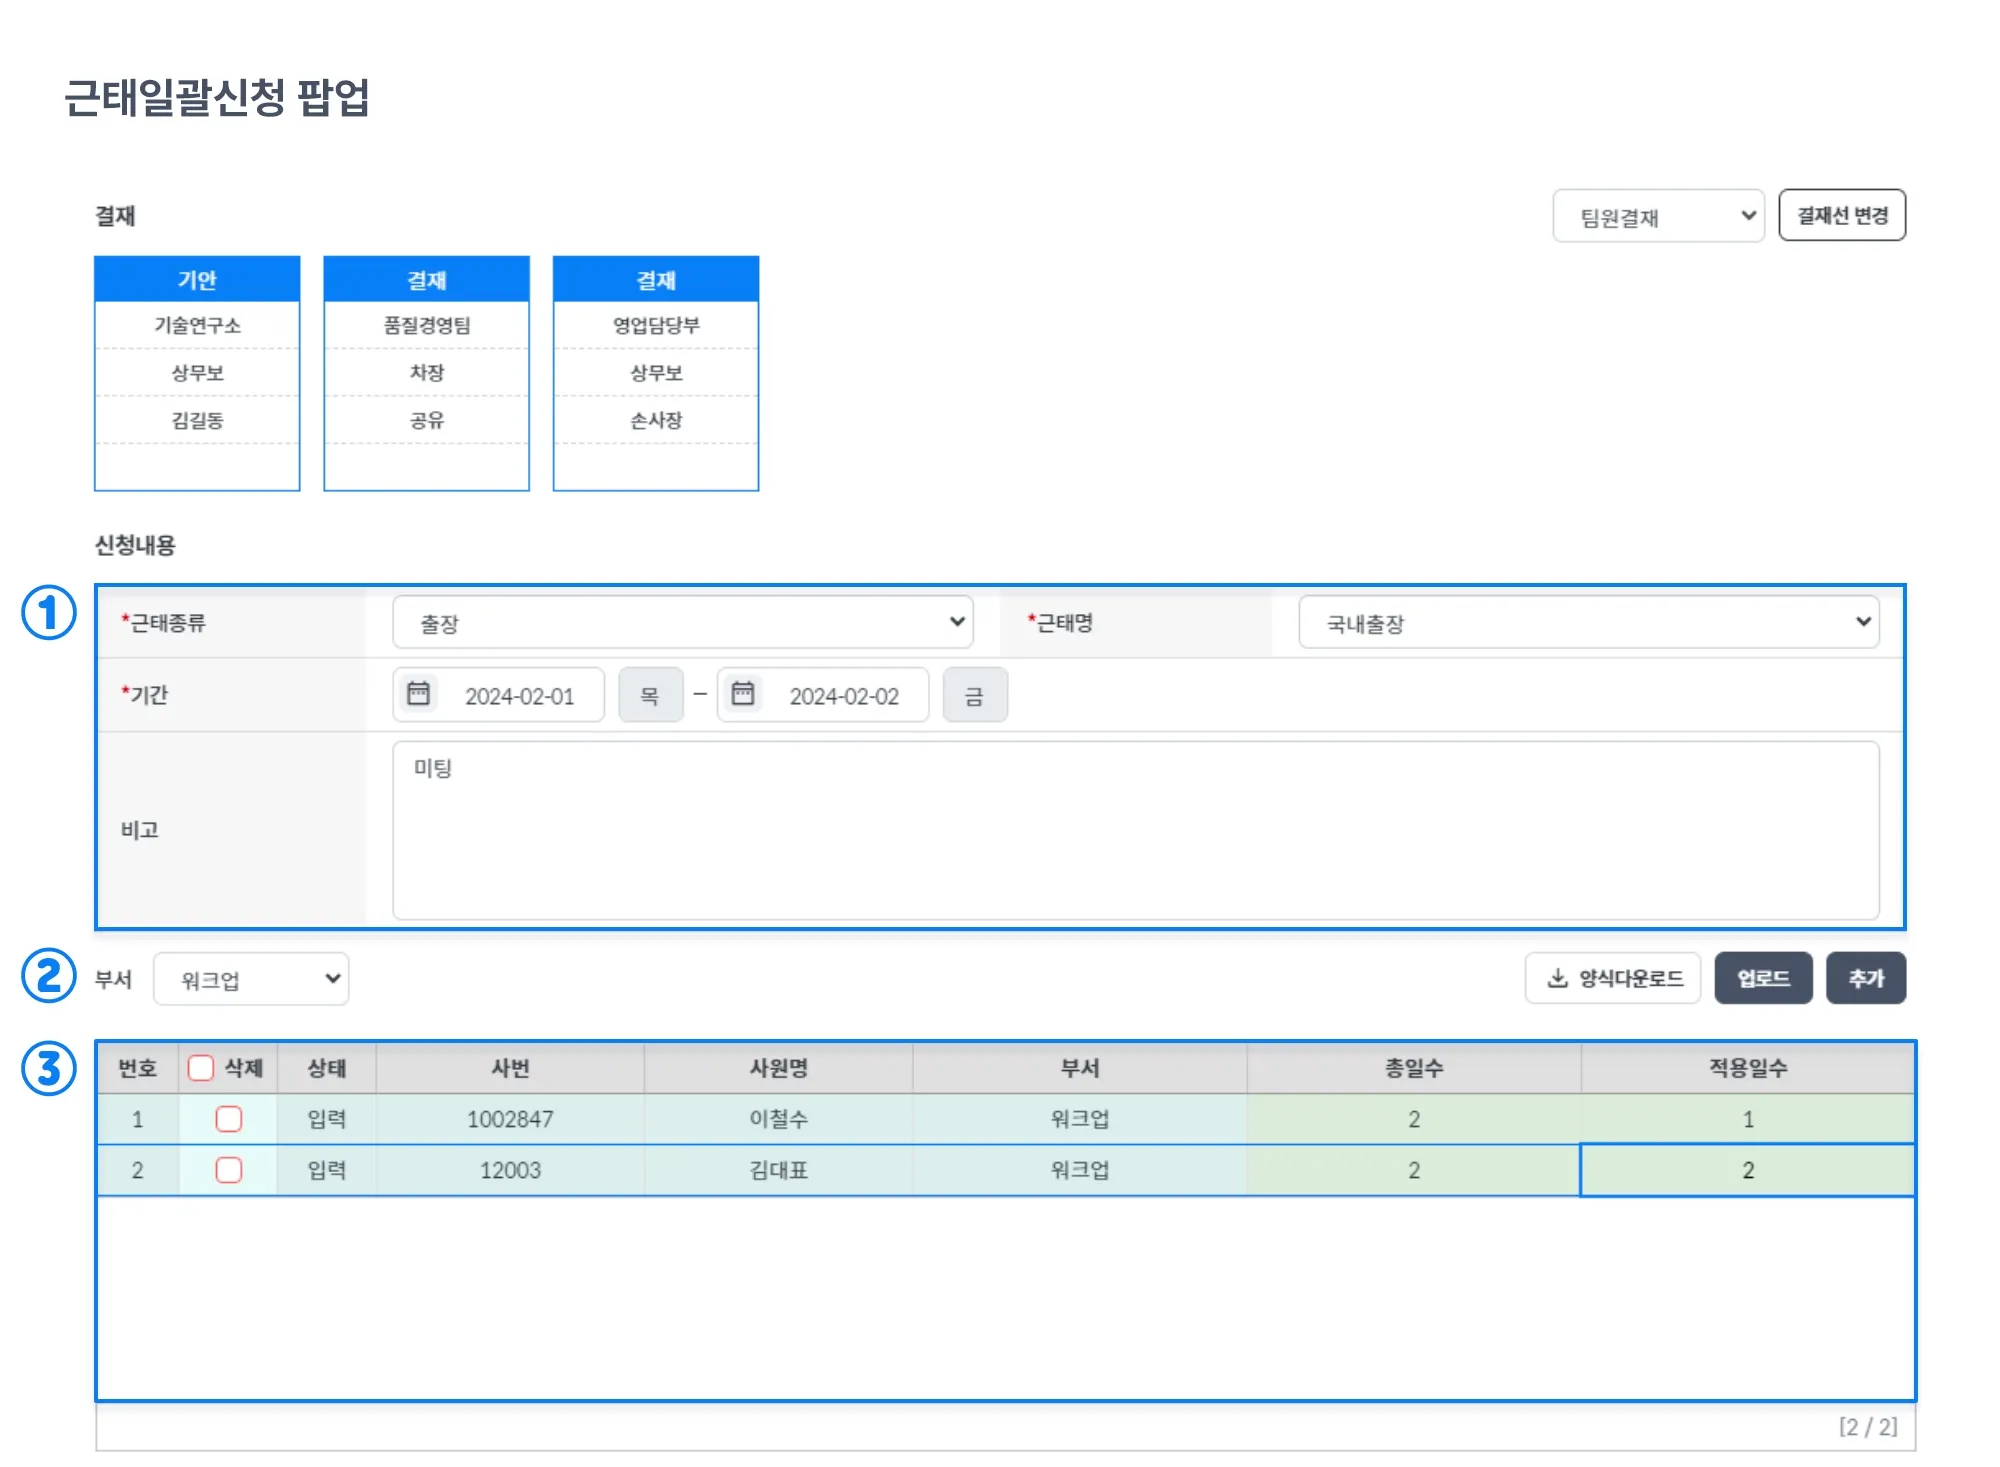The image size is (2000, 1467).
Task: Open the 팀원결재 approval type dropdown
Action: tap(1658, 216)
